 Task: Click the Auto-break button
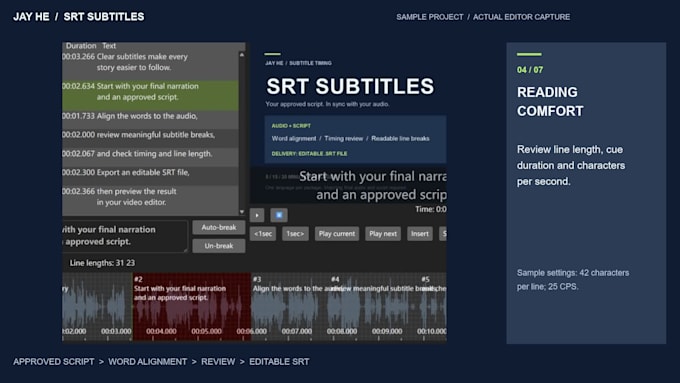point(219,227)
